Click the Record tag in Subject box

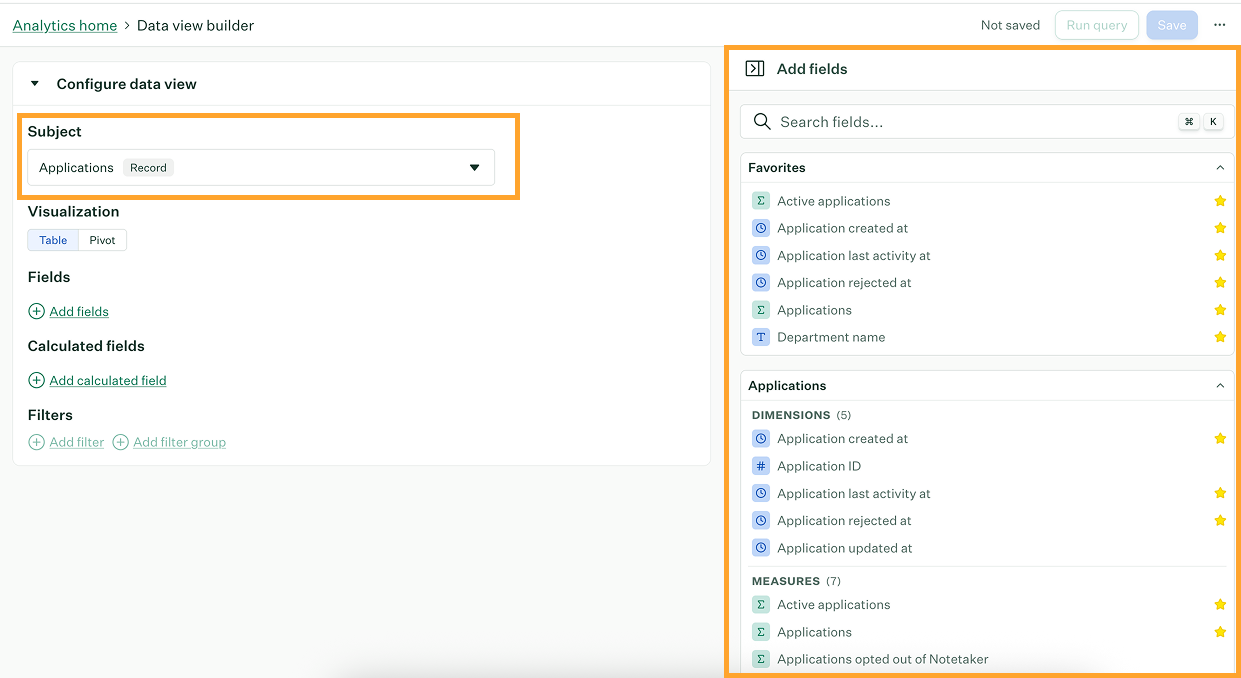(148, 168)
